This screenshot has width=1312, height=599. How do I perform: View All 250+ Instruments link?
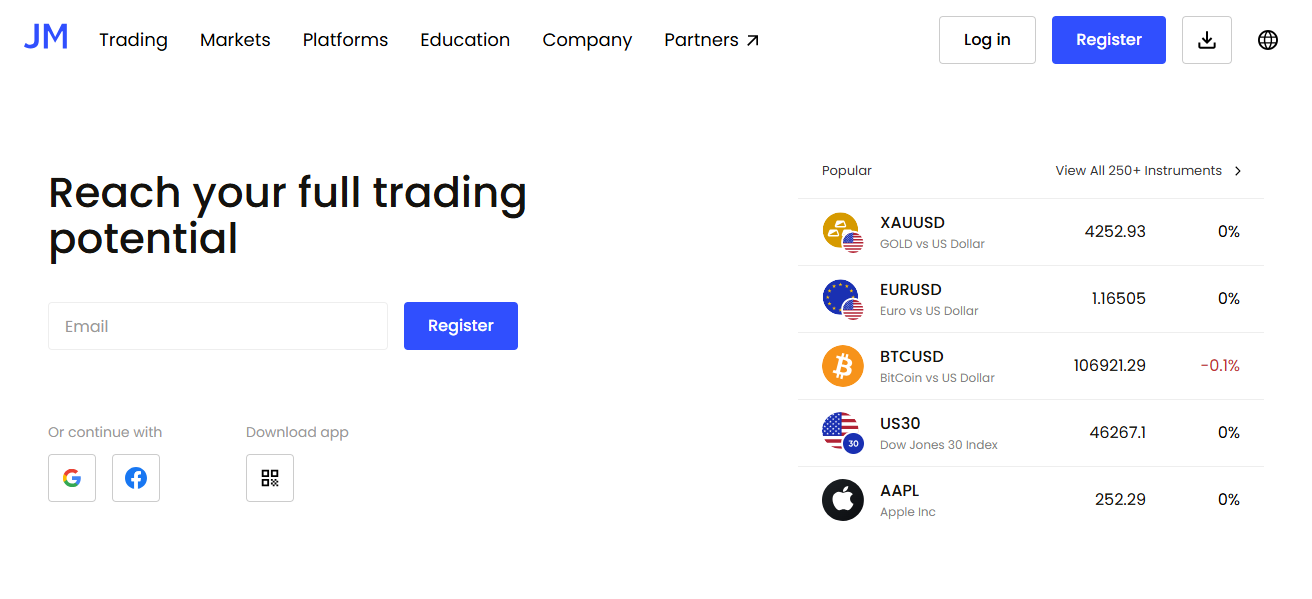click(1148, 171)
